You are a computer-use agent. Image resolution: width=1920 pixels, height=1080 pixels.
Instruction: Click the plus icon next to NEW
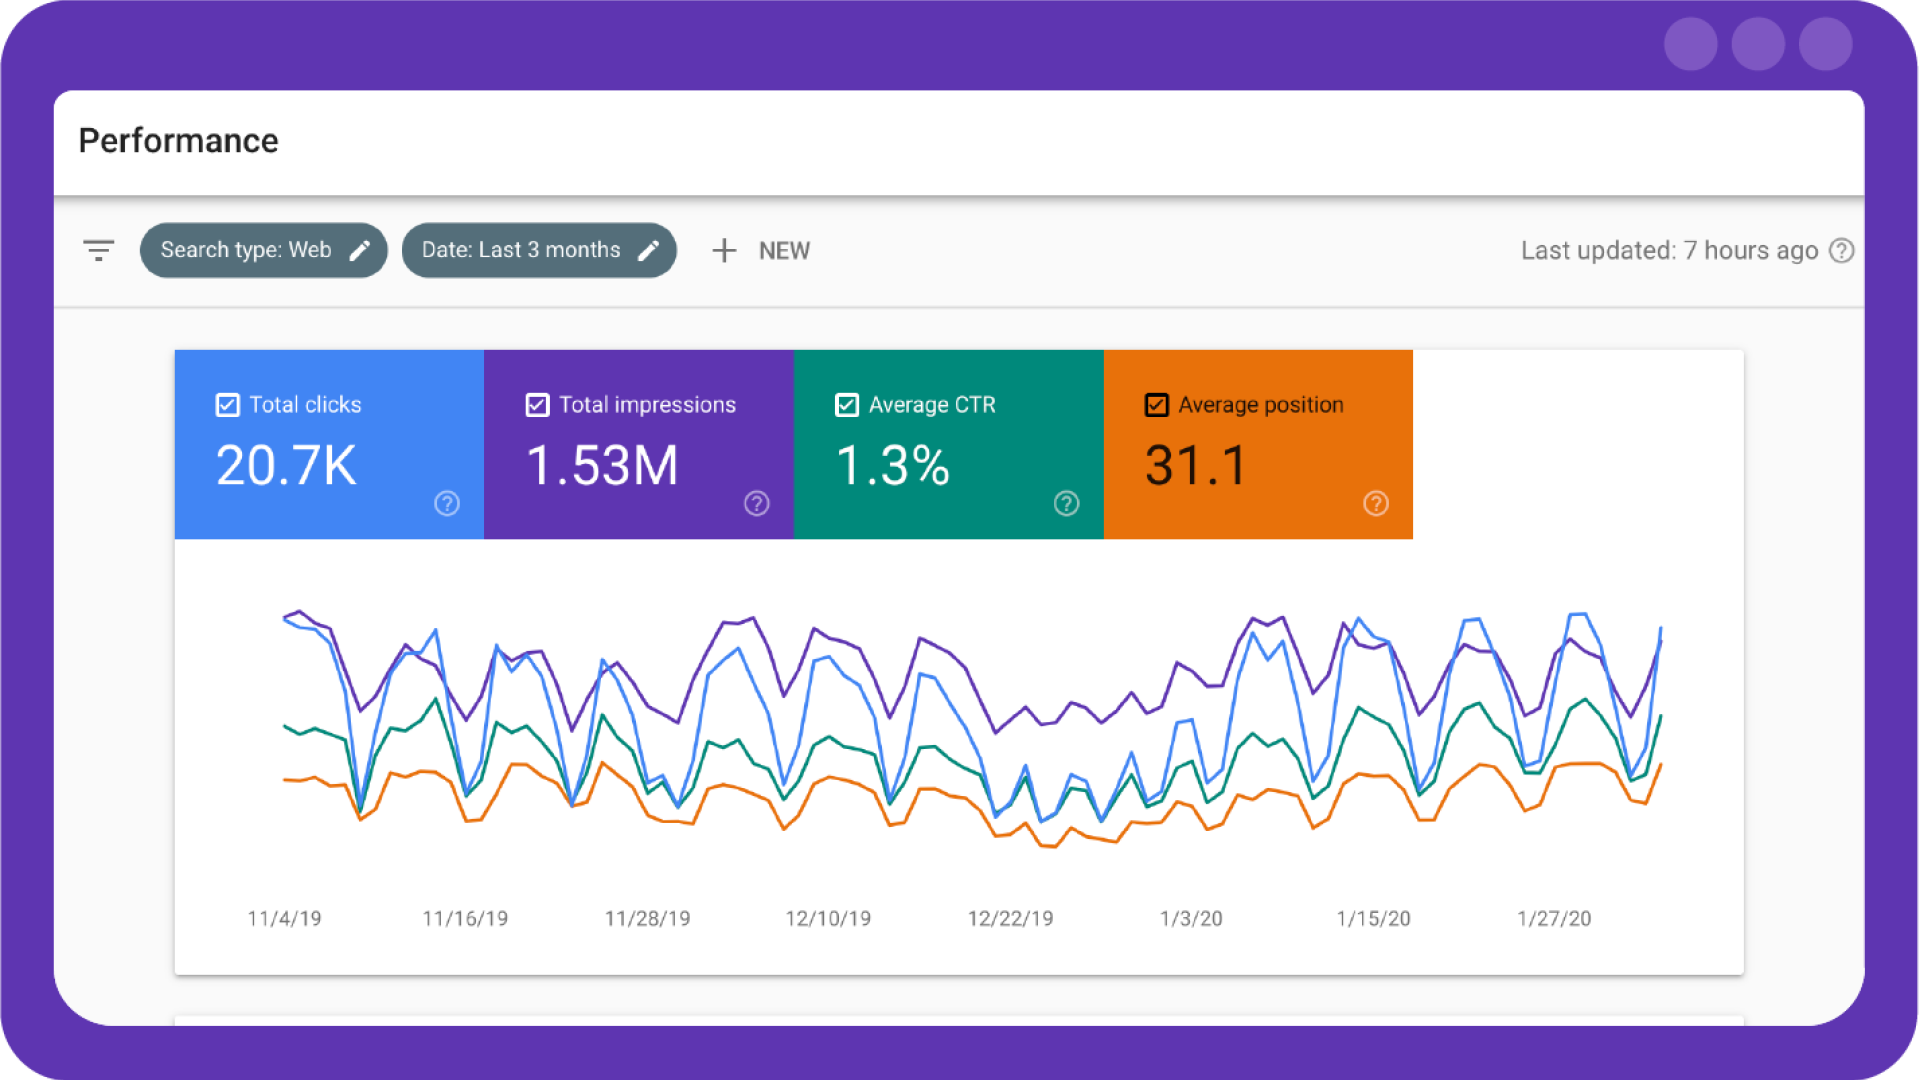[724, 250]
